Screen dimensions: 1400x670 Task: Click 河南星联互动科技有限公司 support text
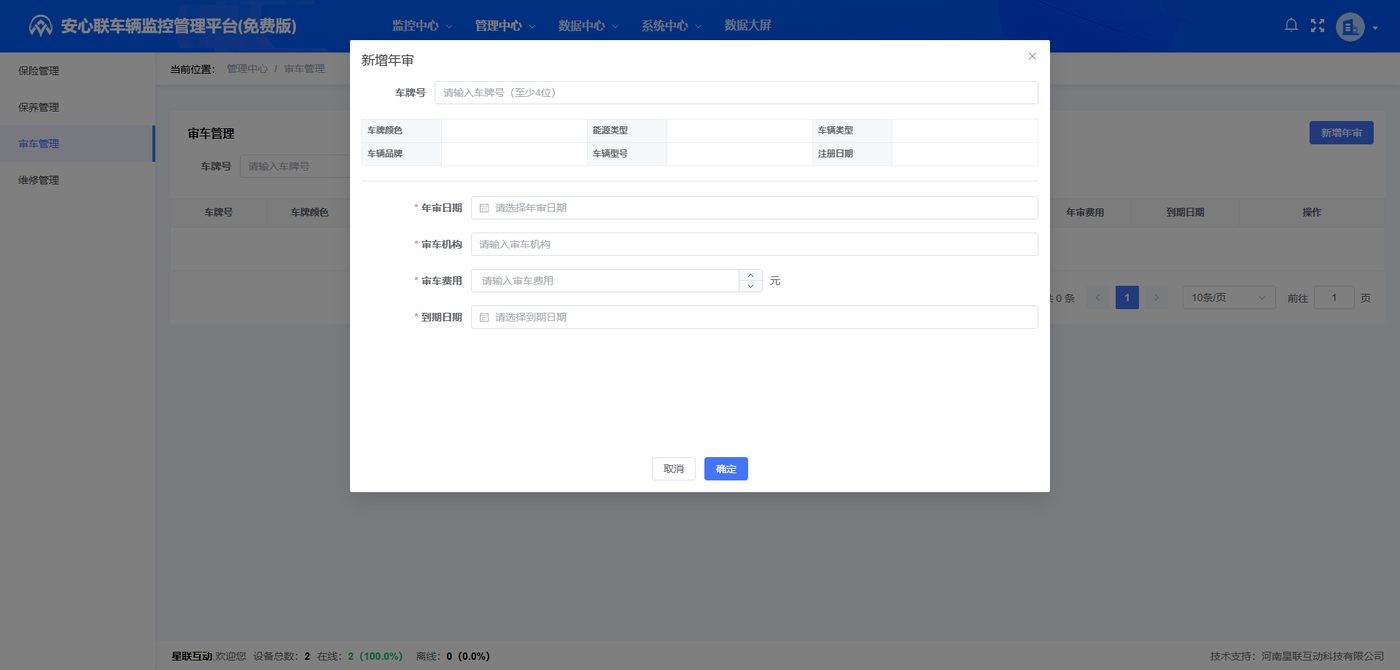coord(1322,656)
